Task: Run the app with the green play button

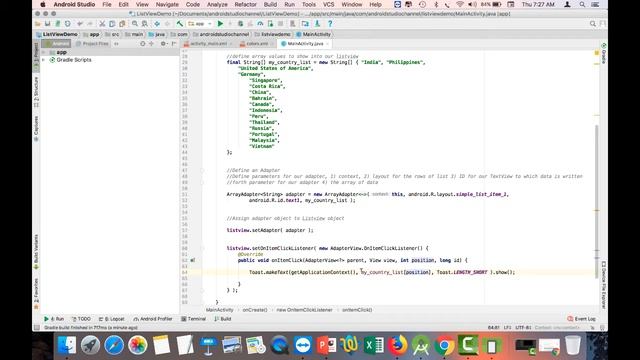Action: [x=220, y=24]
